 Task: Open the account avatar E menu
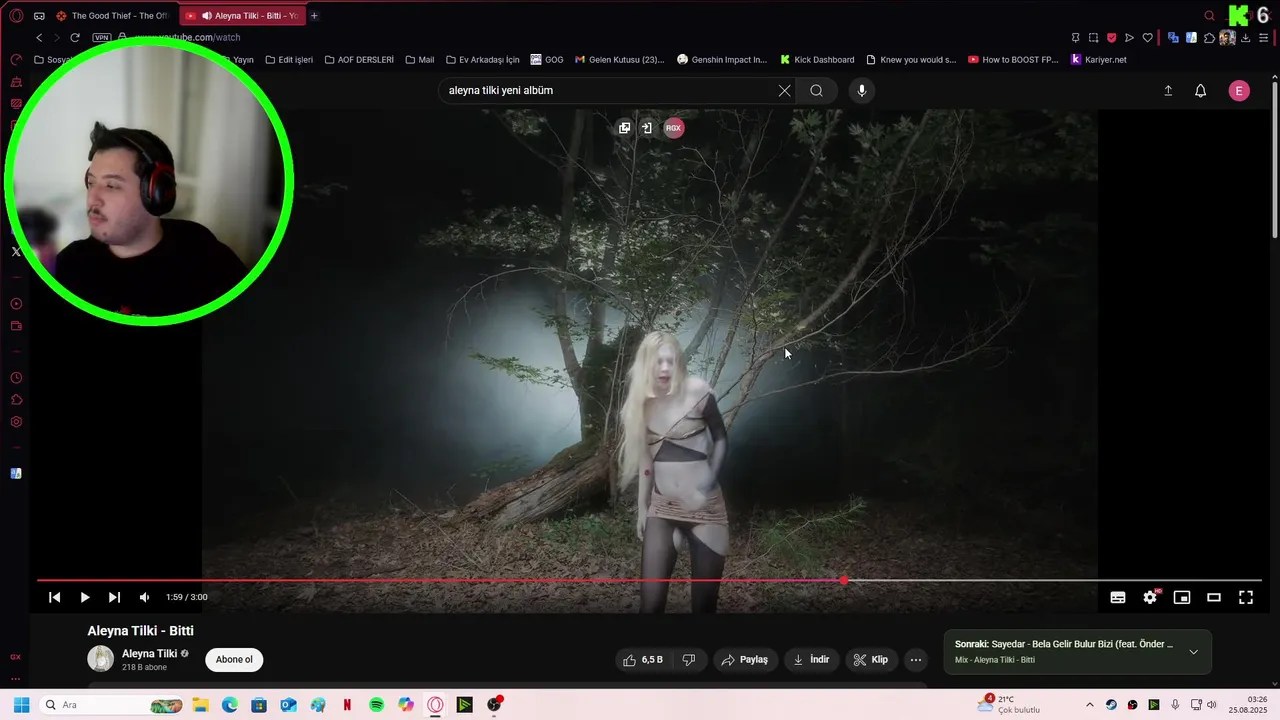(1239, 90)
